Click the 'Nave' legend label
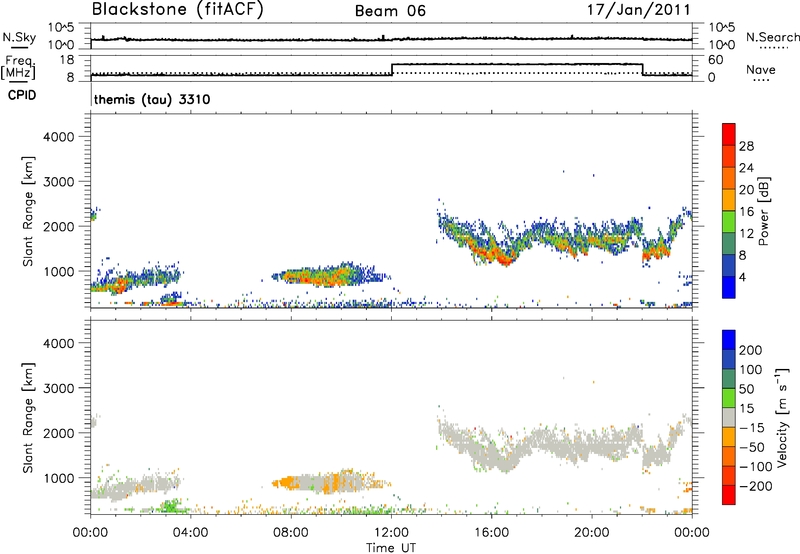Screen dimensions: 800x554 [x=761, y=70]
